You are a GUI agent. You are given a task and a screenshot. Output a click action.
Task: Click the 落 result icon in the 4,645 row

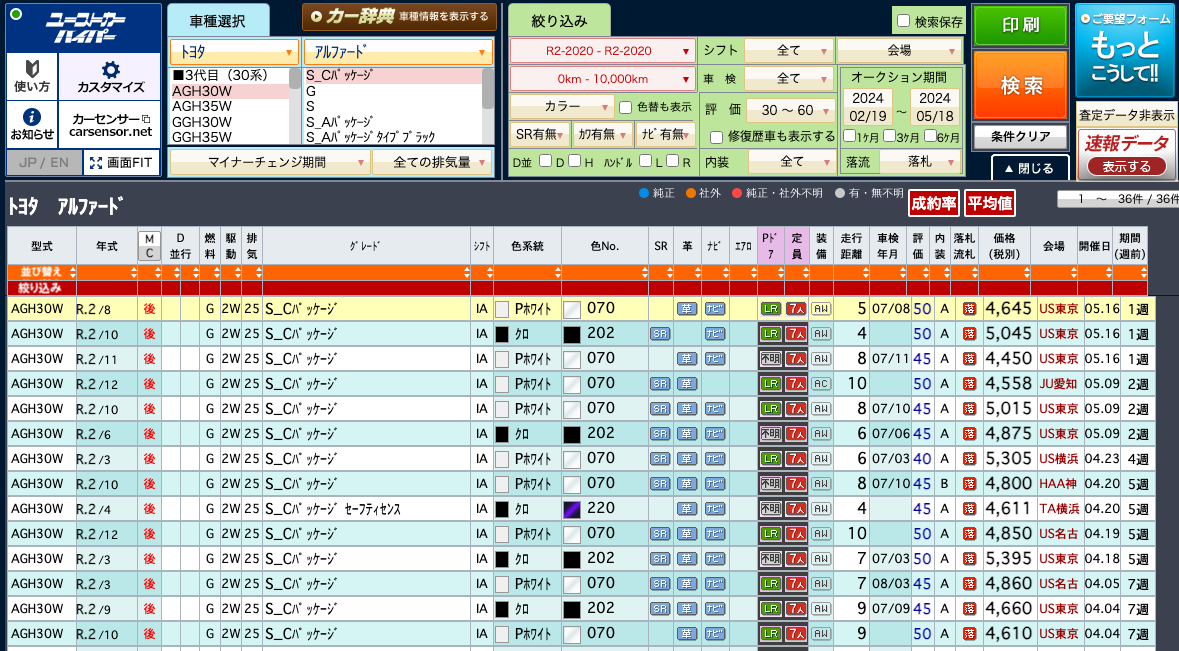(969, 309)
